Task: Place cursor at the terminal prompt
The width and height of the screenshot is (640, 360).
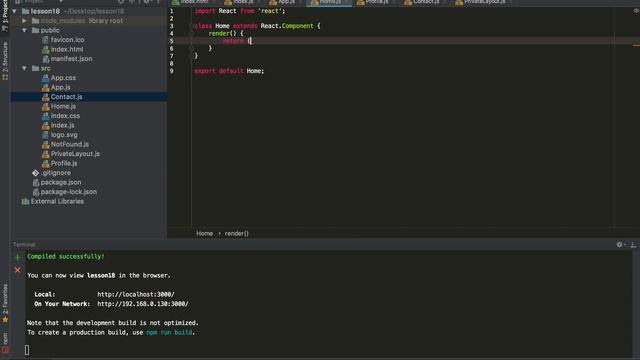Action: click(27, 350)
